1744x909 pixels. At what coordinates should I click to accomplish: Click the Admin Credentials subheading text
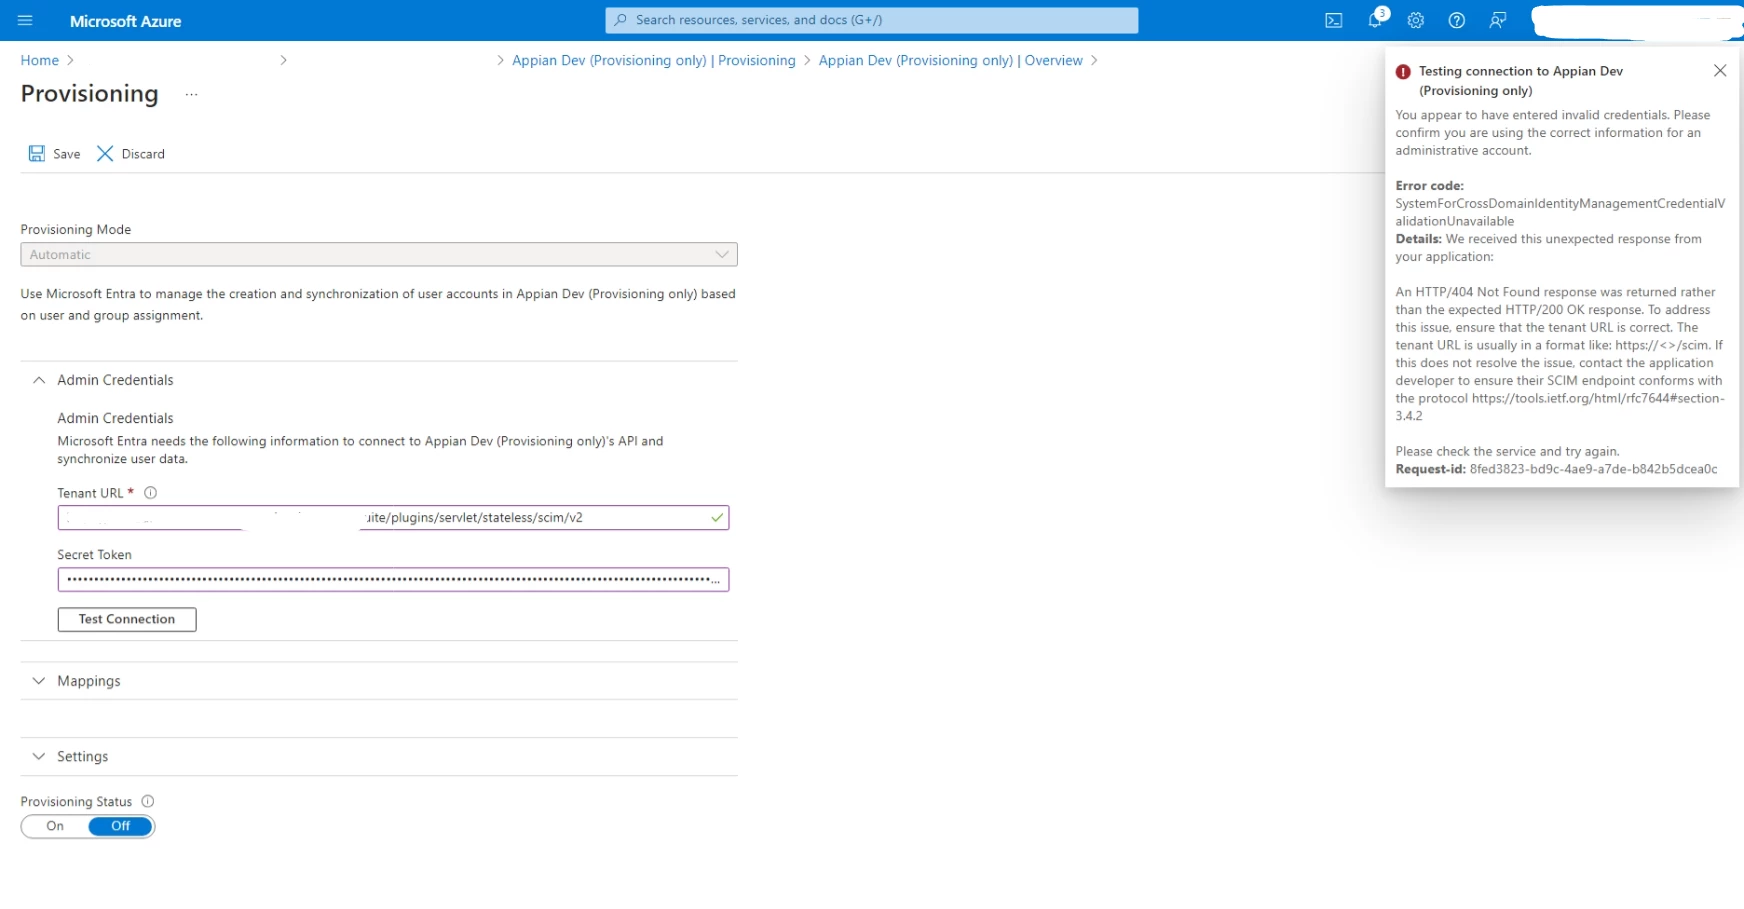[x=116, y=419]
